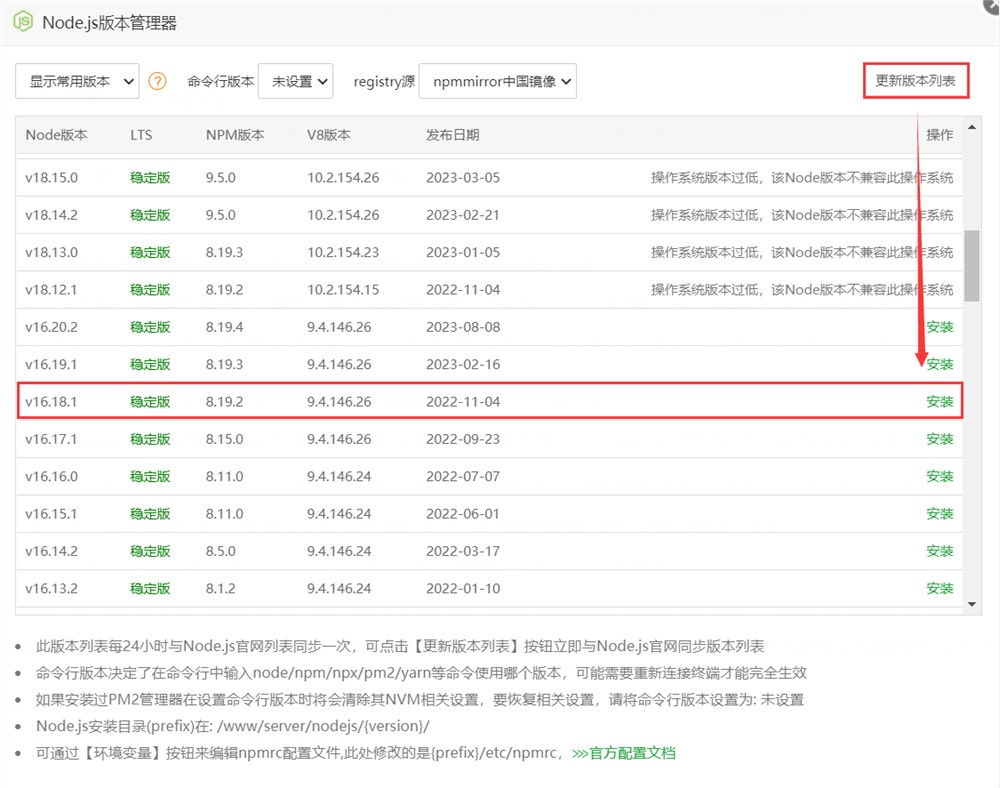Click the Node.js logo icon in title
The image size is (1000, 788).
[x=23, y=22]
